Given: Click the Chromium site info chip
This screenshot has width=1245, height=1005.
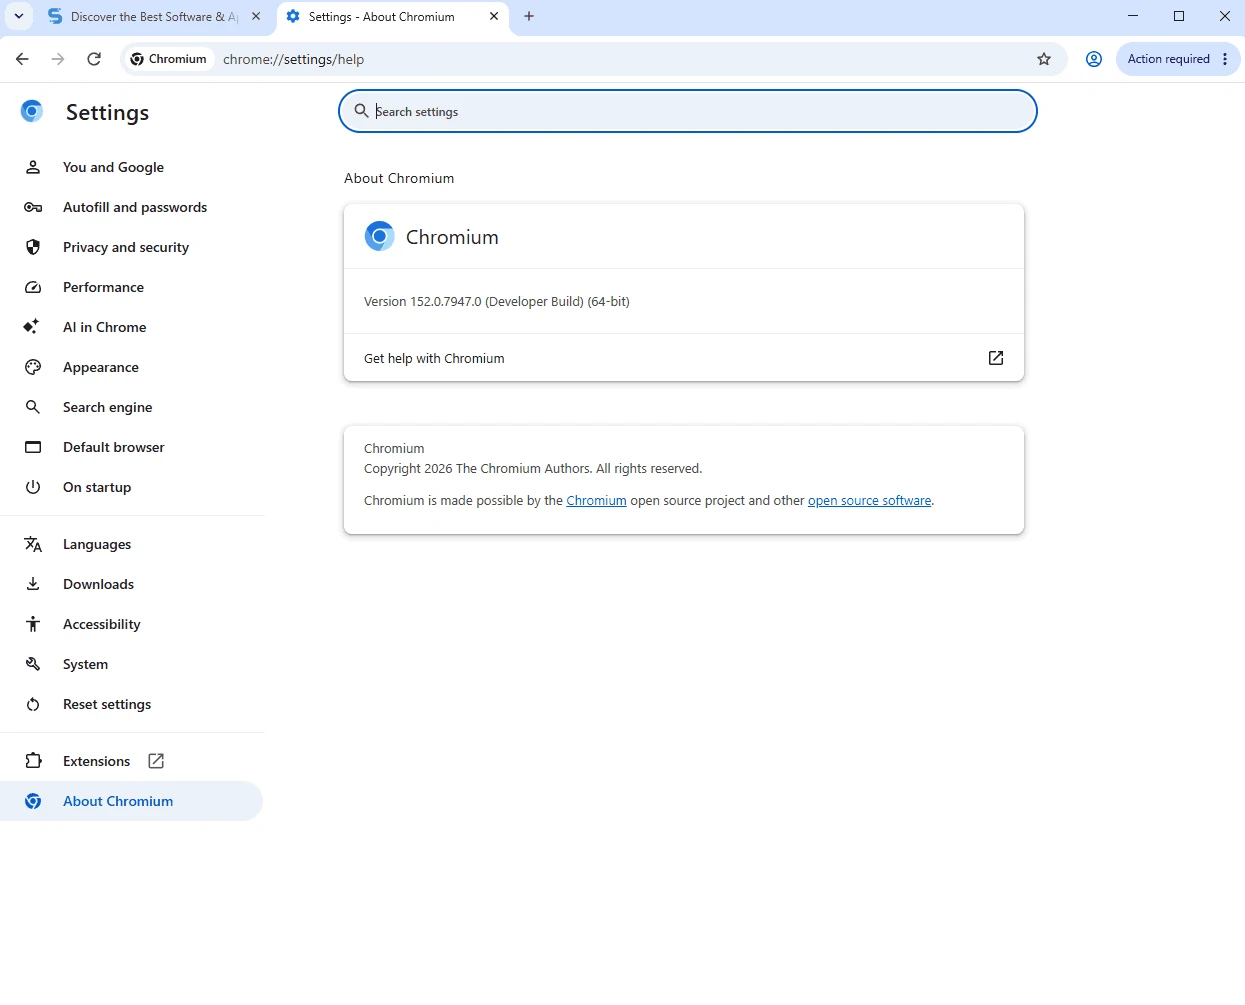Looking at the screenshot, I should coord(169,59).
